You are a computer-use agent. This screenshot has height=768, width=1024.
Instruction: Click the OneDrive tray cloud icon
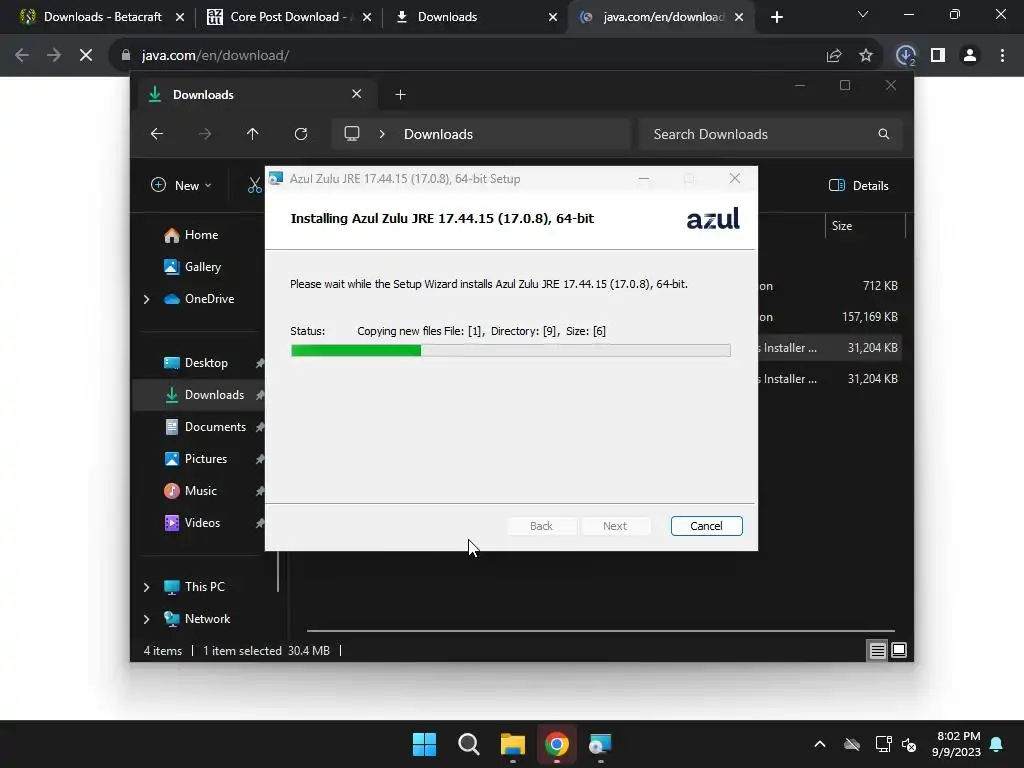tap(852, 744)
